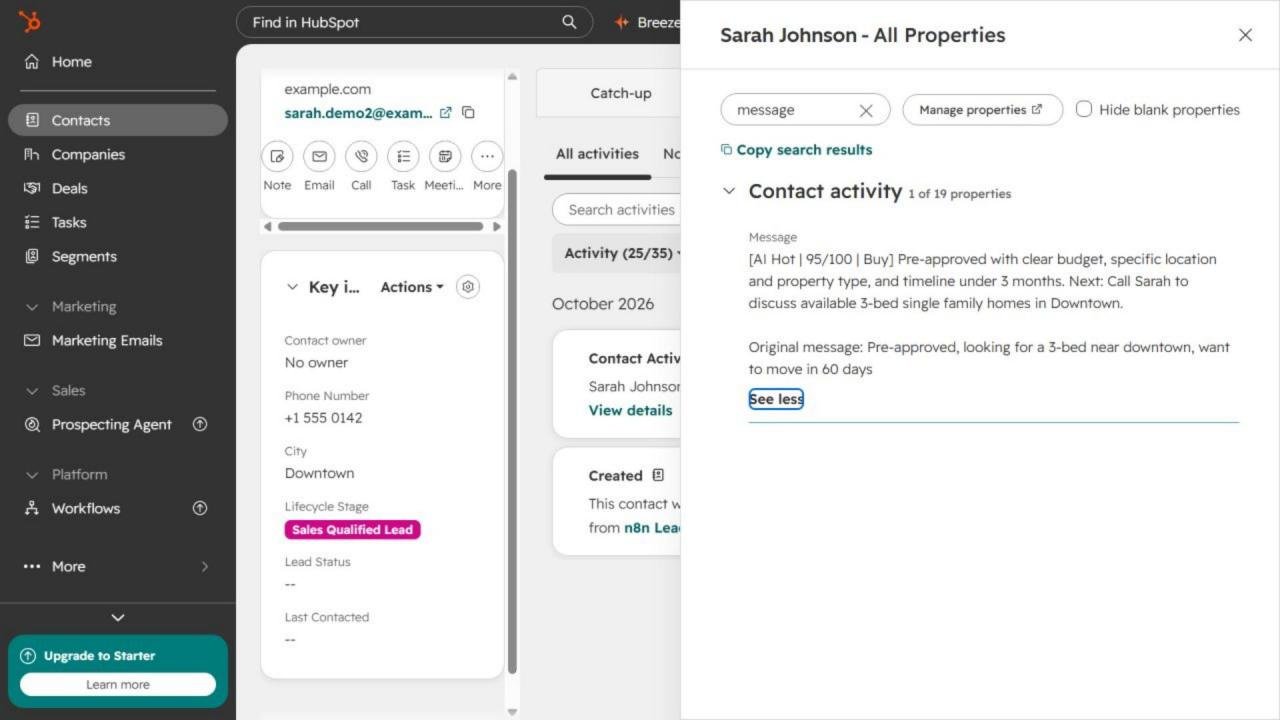
Task: Click the Email action icon
Action: click(319, 157)
